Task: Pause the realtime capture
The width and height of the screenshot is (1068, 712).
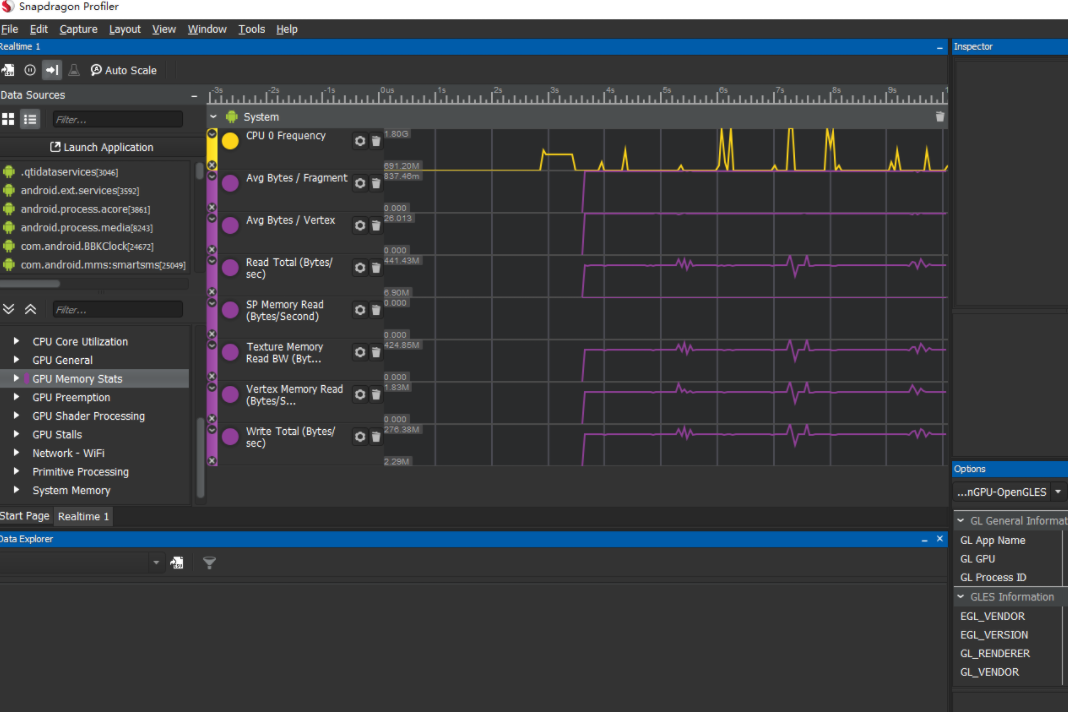Action: [x=30, y=70]
